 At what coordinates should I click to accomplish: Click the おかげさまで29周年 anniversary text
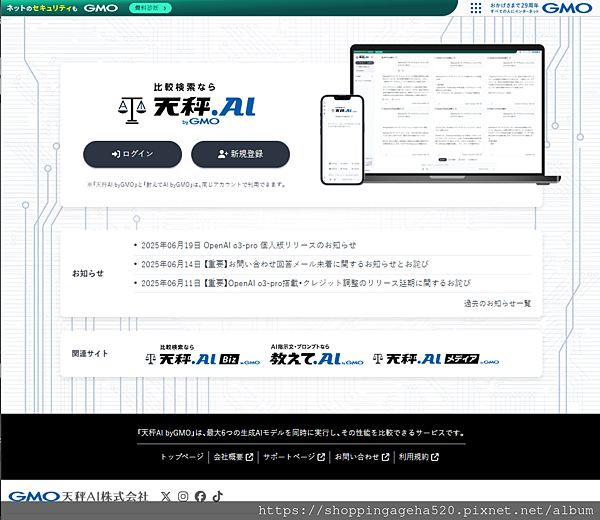click(515, 5)
